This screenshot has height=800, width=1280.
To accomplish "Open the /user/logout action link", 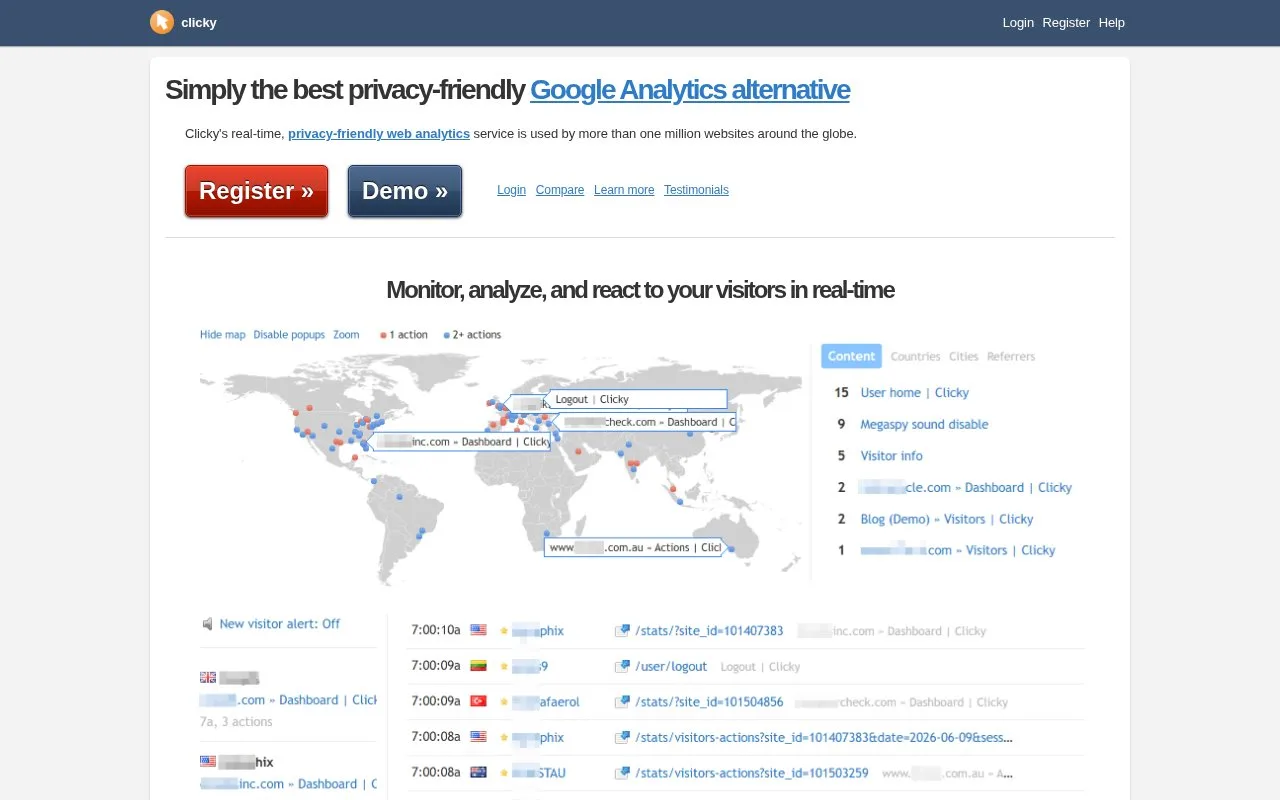I will [x=671, y=667].
